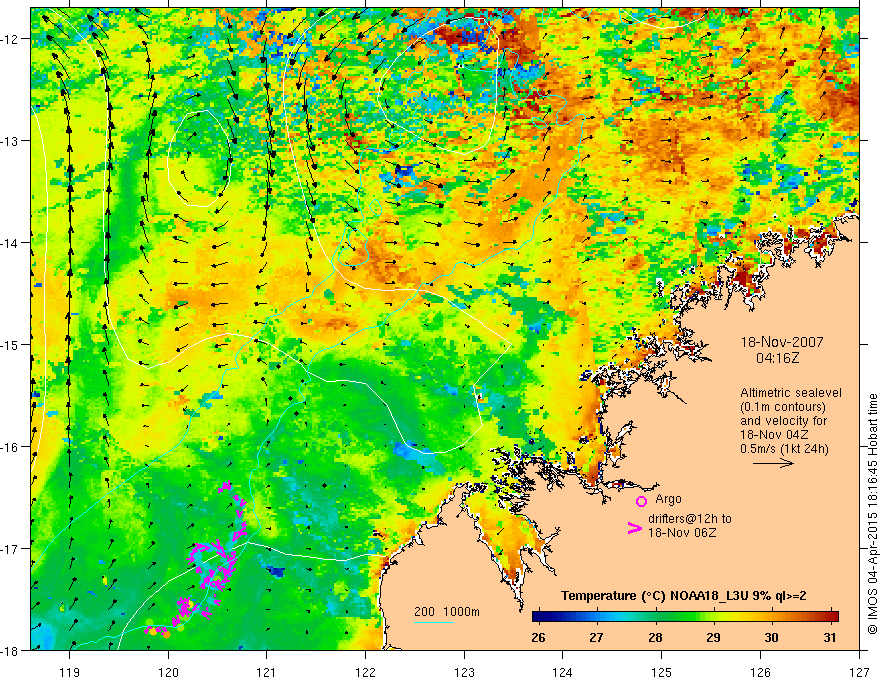
Task: Click the color bar '28' tick label
Action: [655, 637]
